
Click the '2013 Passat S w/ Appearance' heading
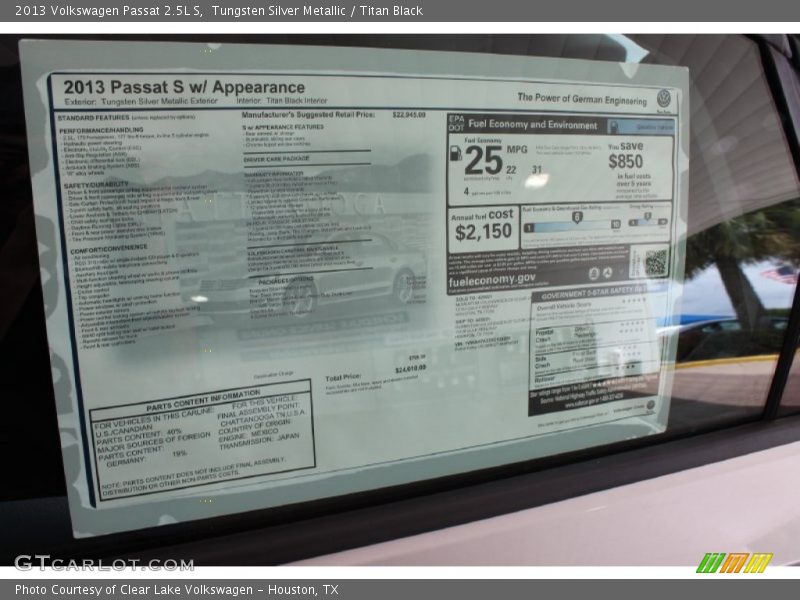click(x=184, y=87)
